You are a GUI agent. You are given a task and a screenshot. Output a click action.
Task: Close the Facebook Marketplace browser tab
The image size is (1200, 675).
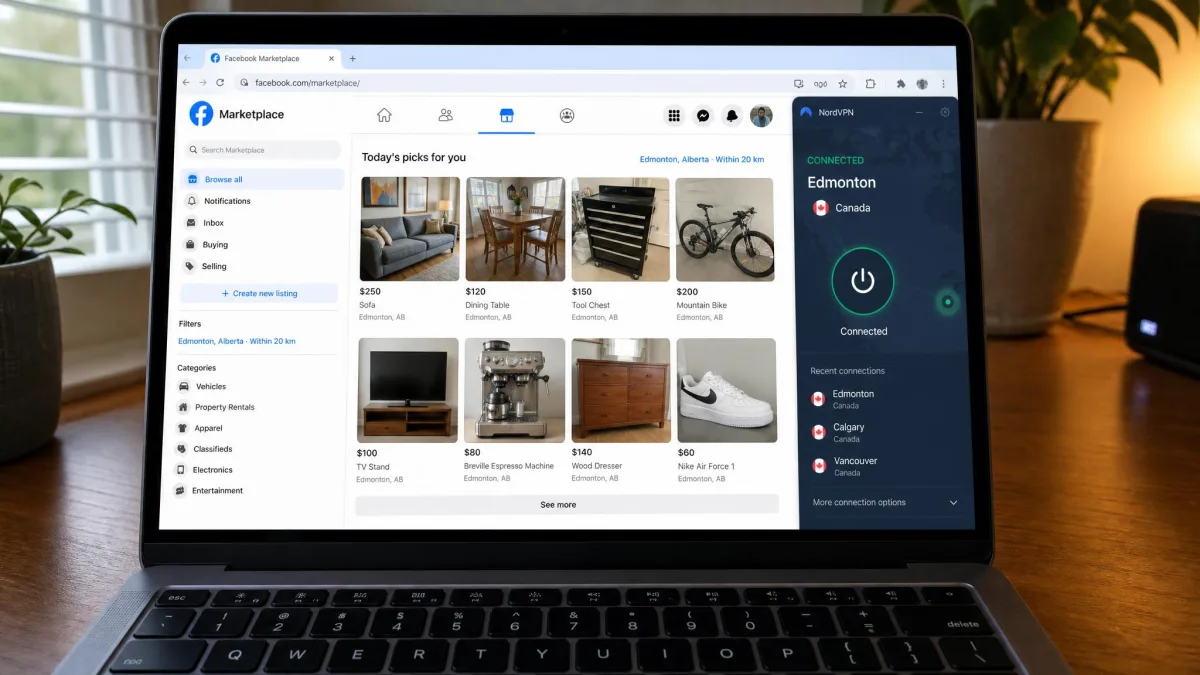332,59
